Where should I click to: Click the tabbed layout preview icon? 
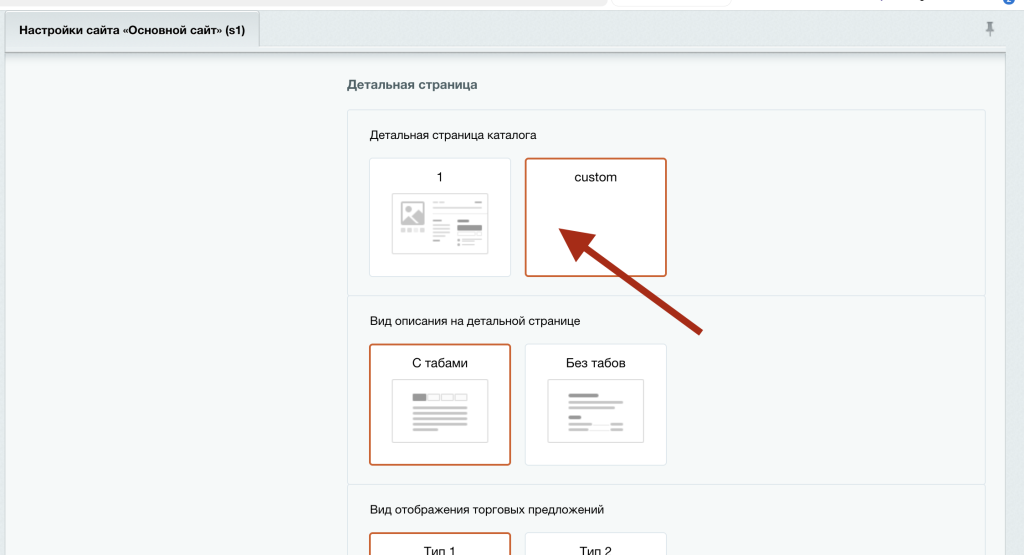[440, 411]
